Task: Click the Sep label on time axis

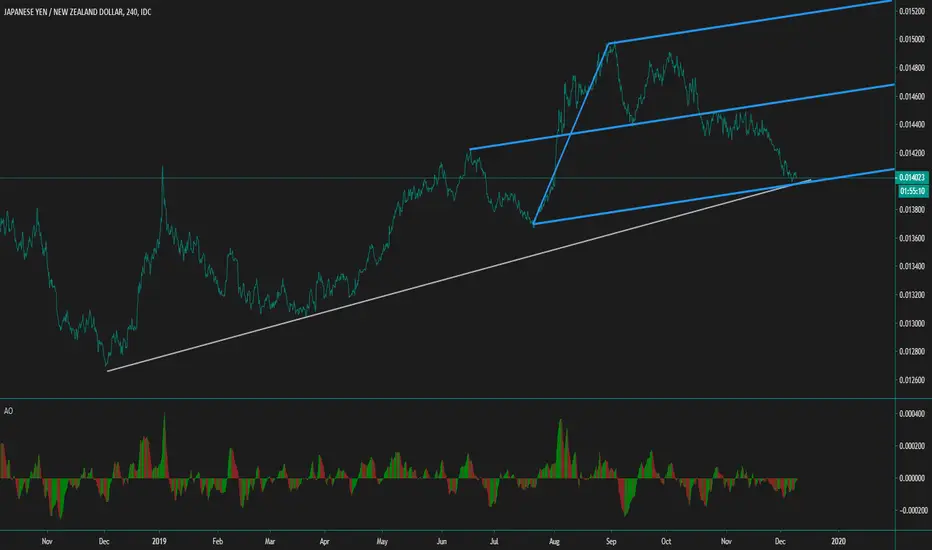Action: [611, 541]
